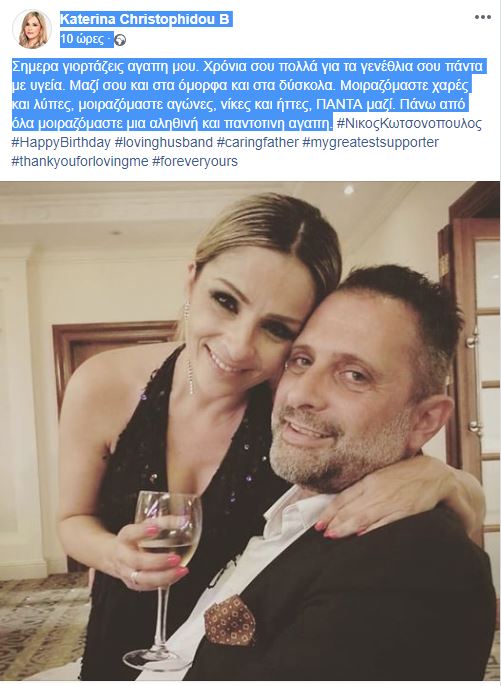The height and width of the screenshot is (686, 501).
Task: Open hashtag #ΝικοςΚωτσονοπουλος
Action: coord(409,124)
